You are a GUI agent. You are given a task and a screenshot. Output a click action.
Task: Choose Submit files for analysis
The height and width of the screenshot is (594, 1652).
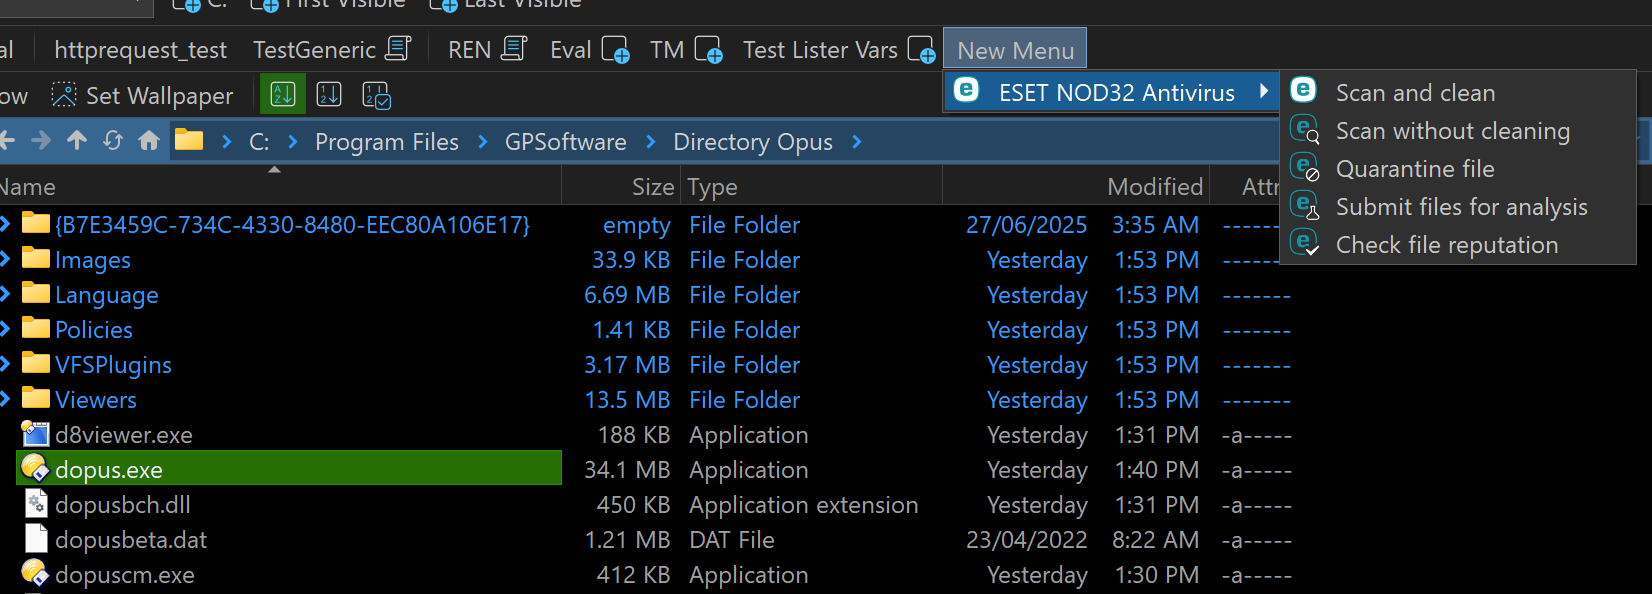coord(1461,207)
